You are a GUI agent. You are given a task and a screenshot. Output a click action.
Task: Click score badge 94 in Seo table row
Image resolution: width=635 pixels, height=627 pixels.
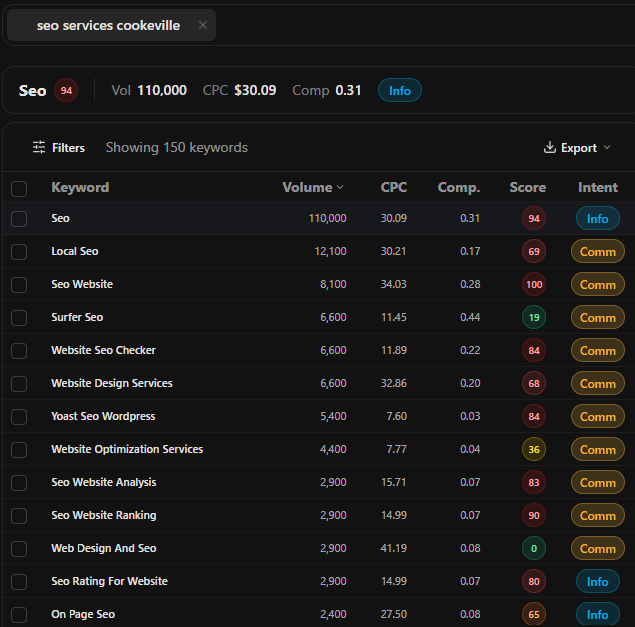click(534, 218)
